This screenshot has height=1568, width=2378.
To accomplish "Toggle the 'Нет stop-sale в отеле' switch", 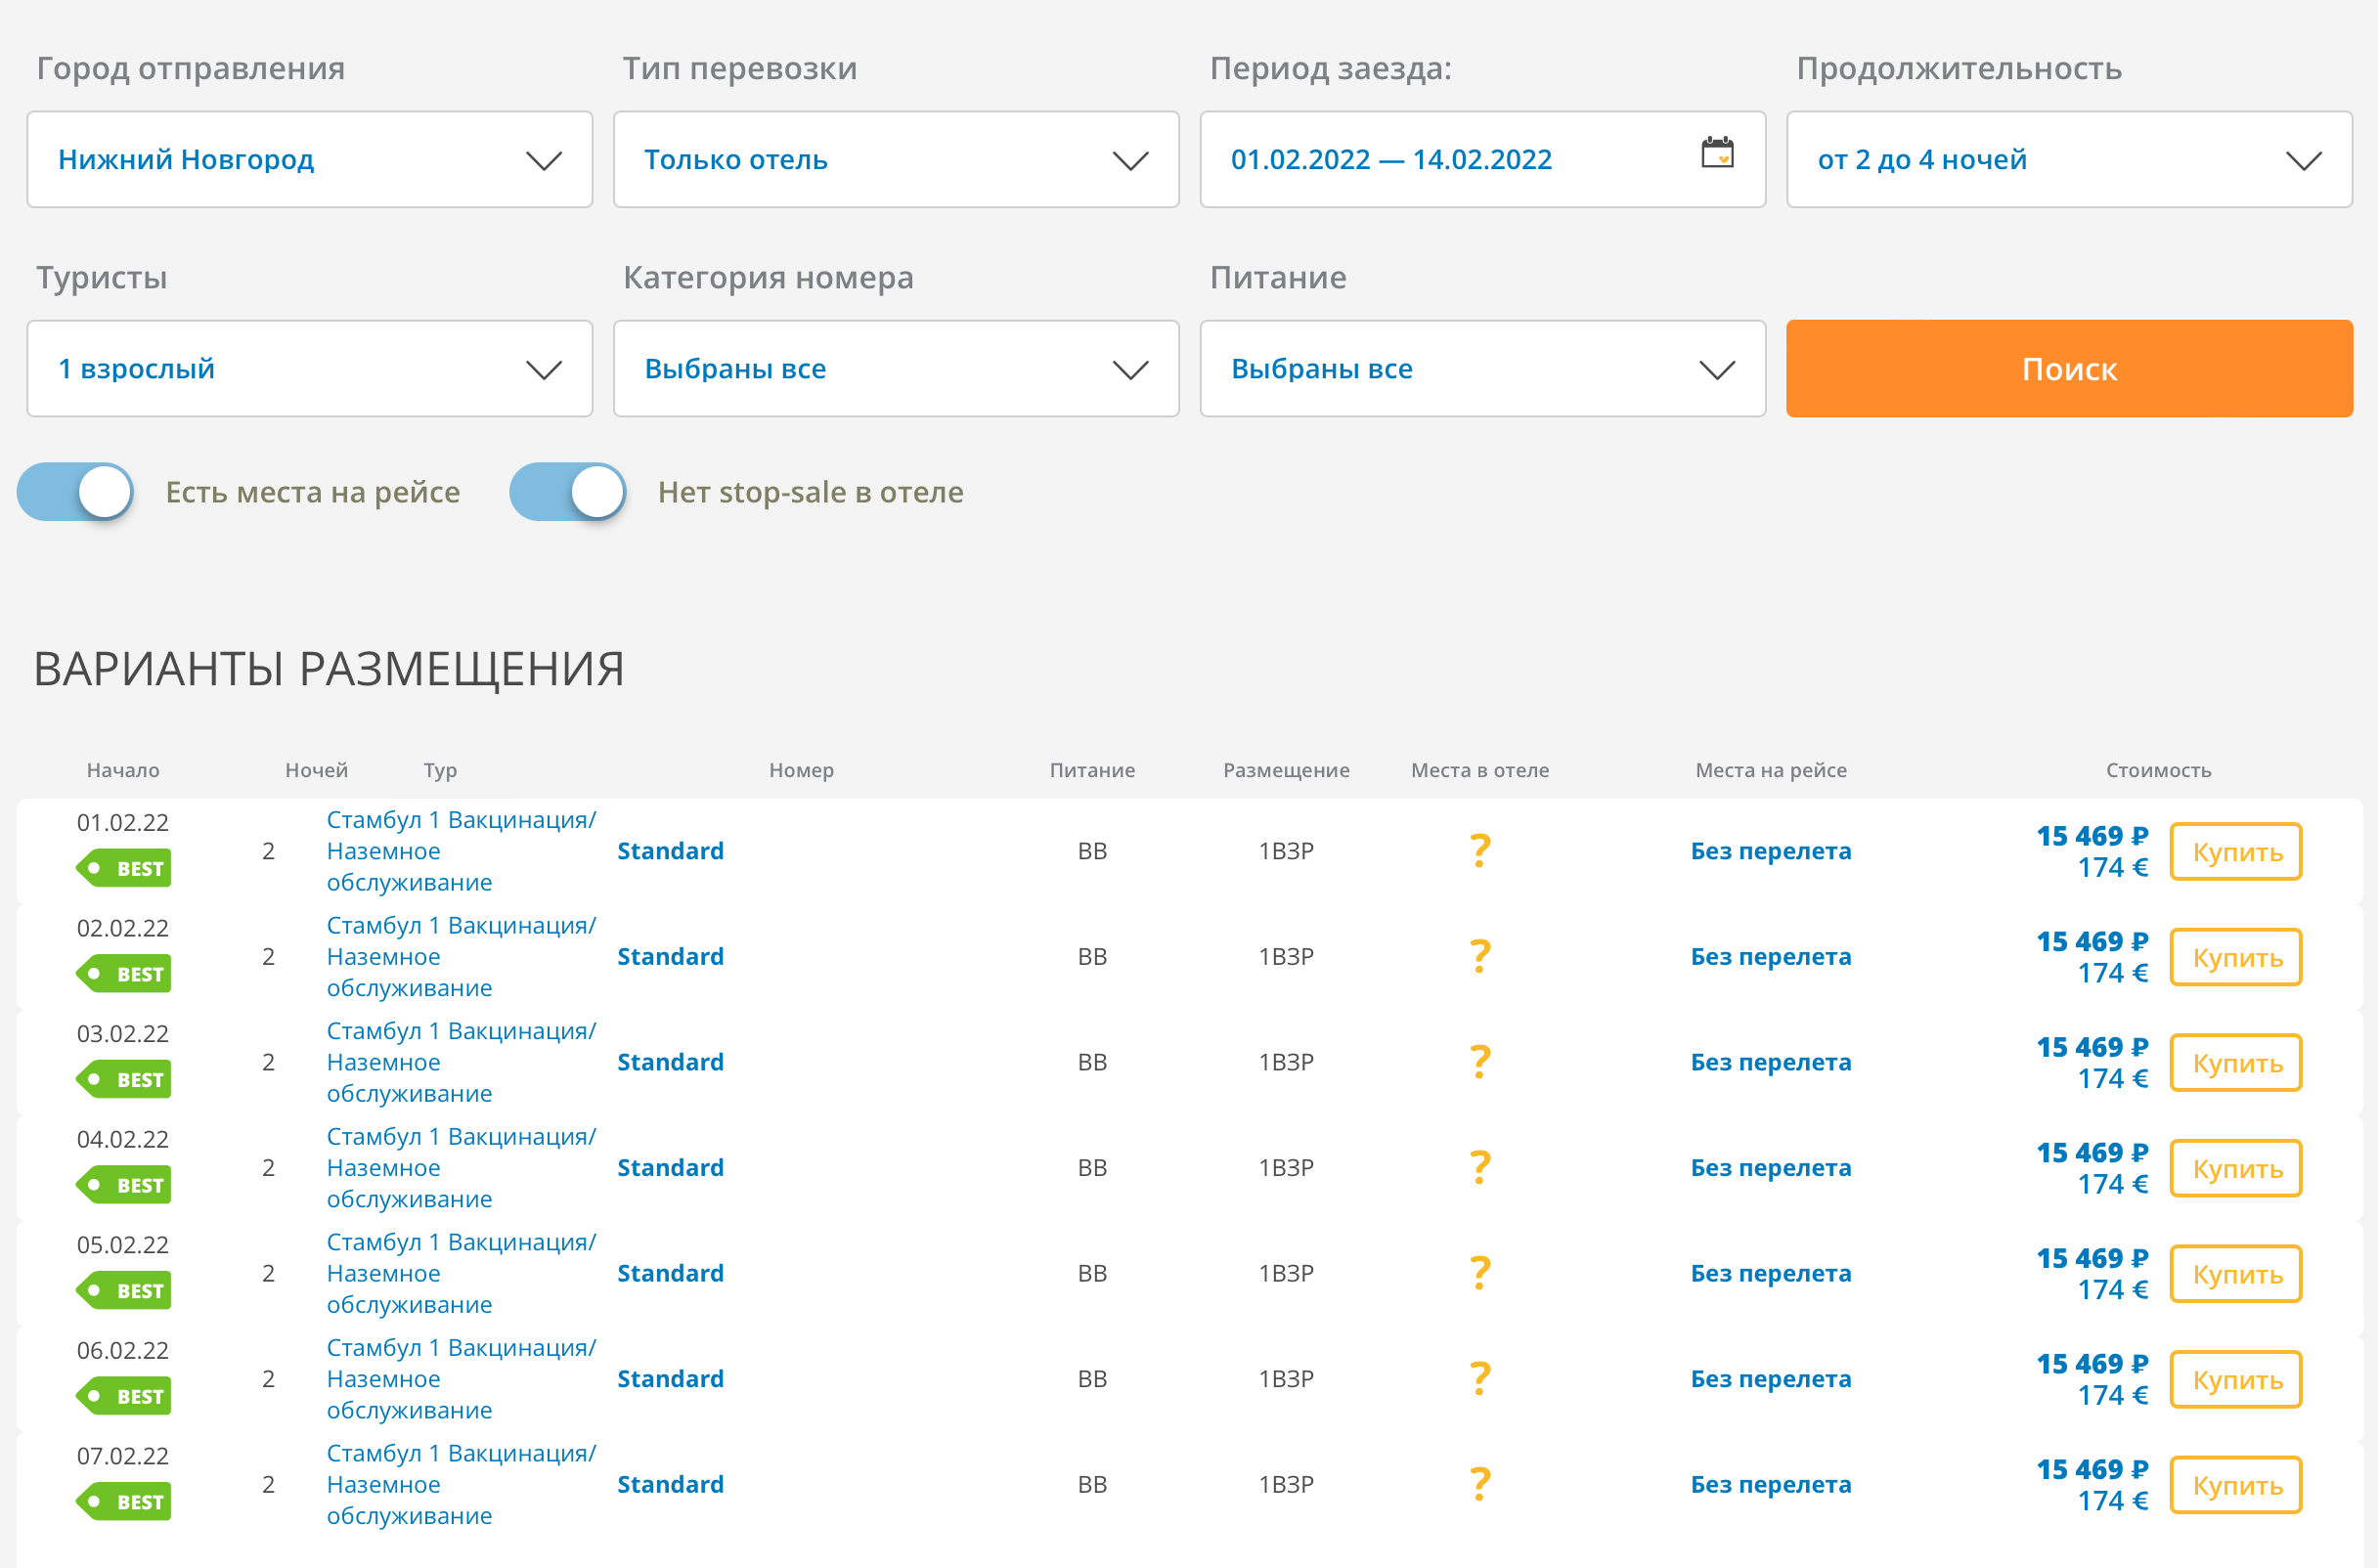I will (568, 492).
